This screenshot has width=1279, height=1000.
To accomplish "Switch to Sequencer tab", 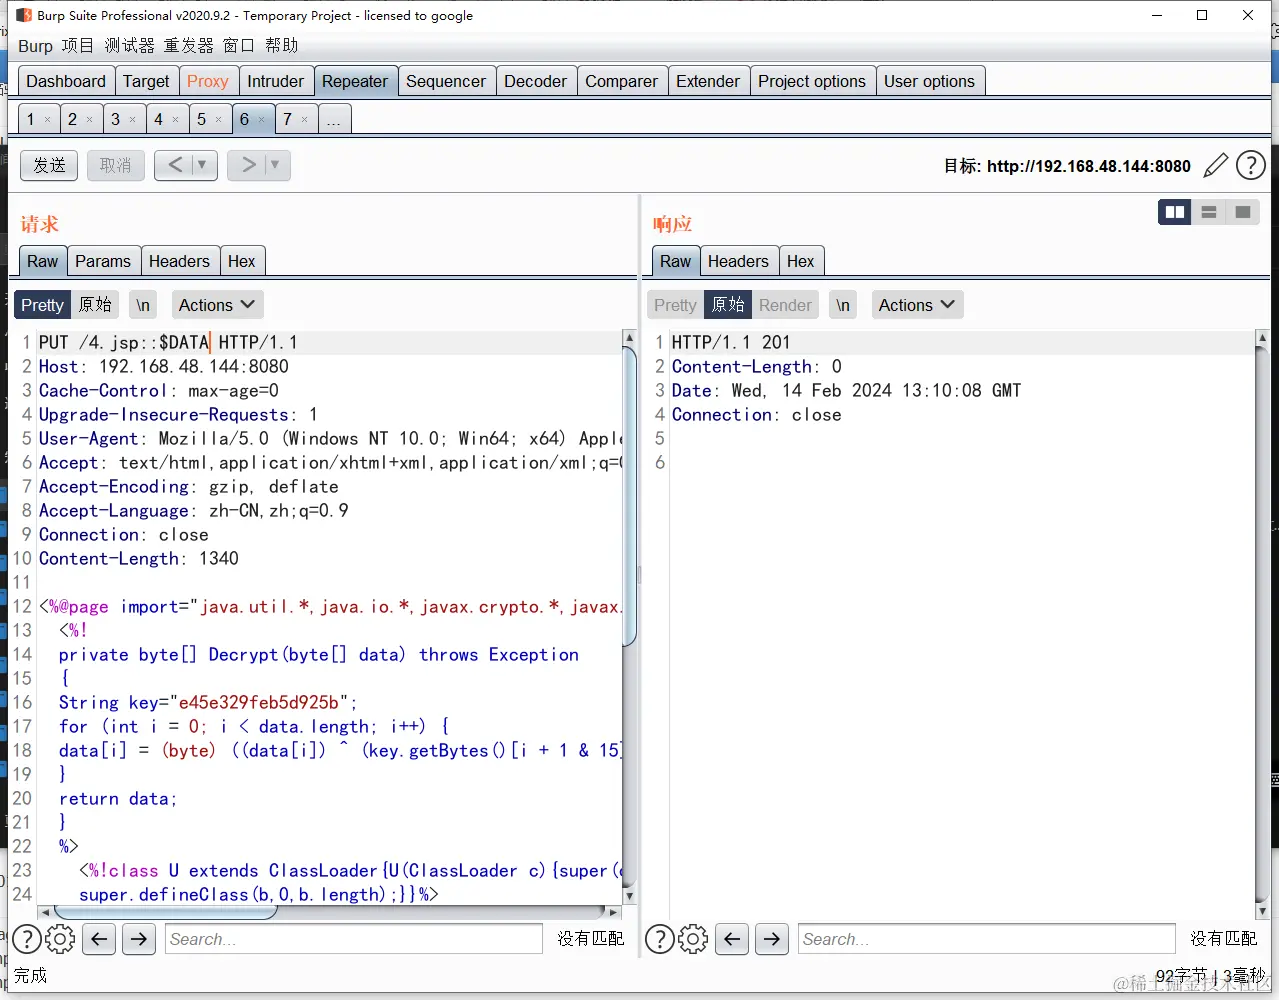I will [x=446, y=81].
